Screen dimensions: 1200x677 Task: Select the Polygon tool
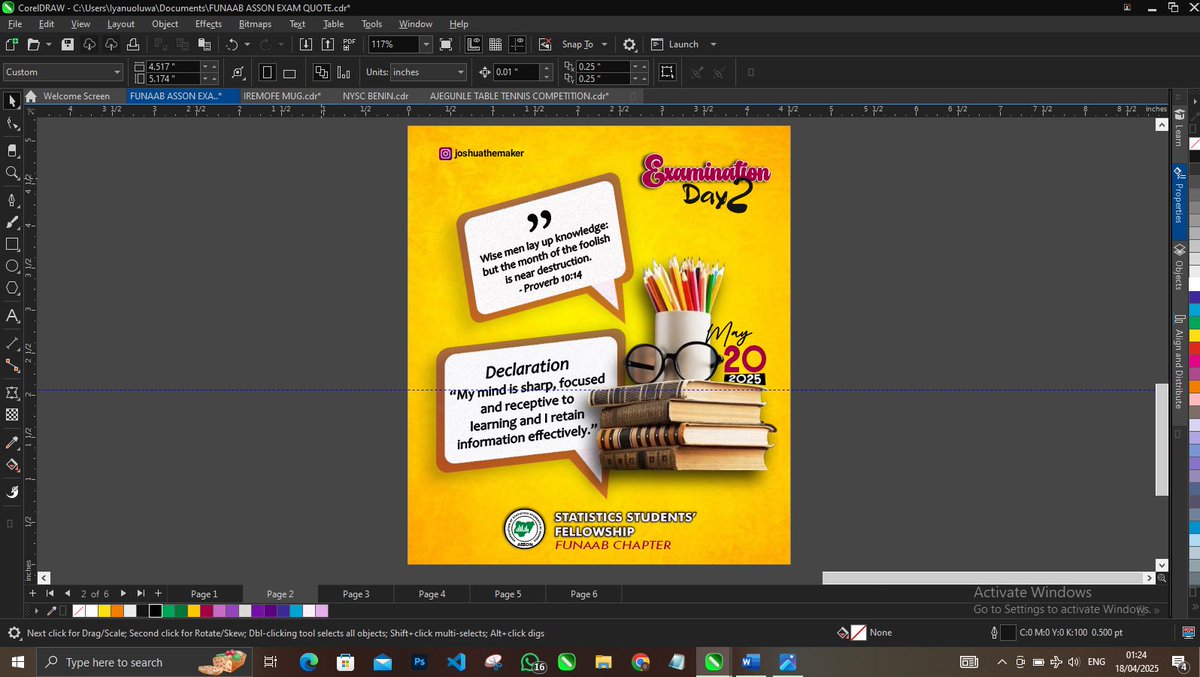pos(12,288)
